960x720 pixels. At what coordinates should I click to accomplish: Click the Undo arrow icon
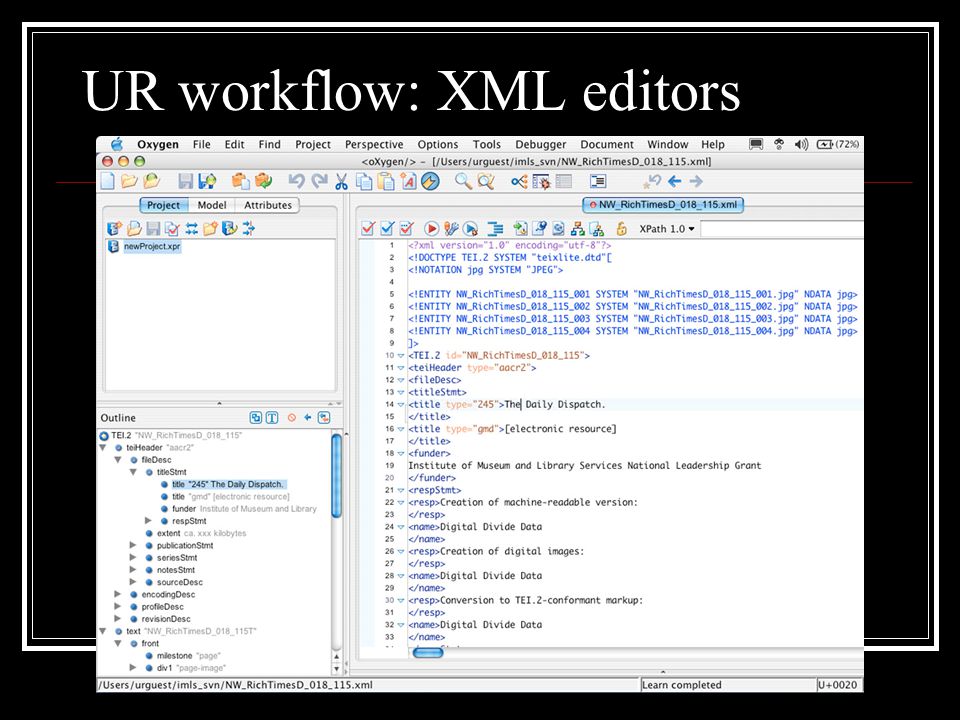point(296,181)
